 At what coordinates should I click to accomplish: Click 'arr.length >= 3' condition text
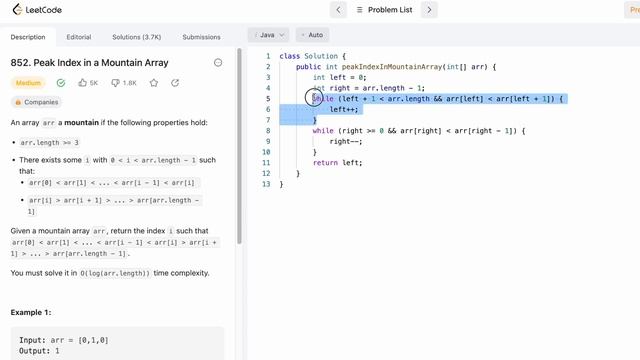tap(49, 142)
